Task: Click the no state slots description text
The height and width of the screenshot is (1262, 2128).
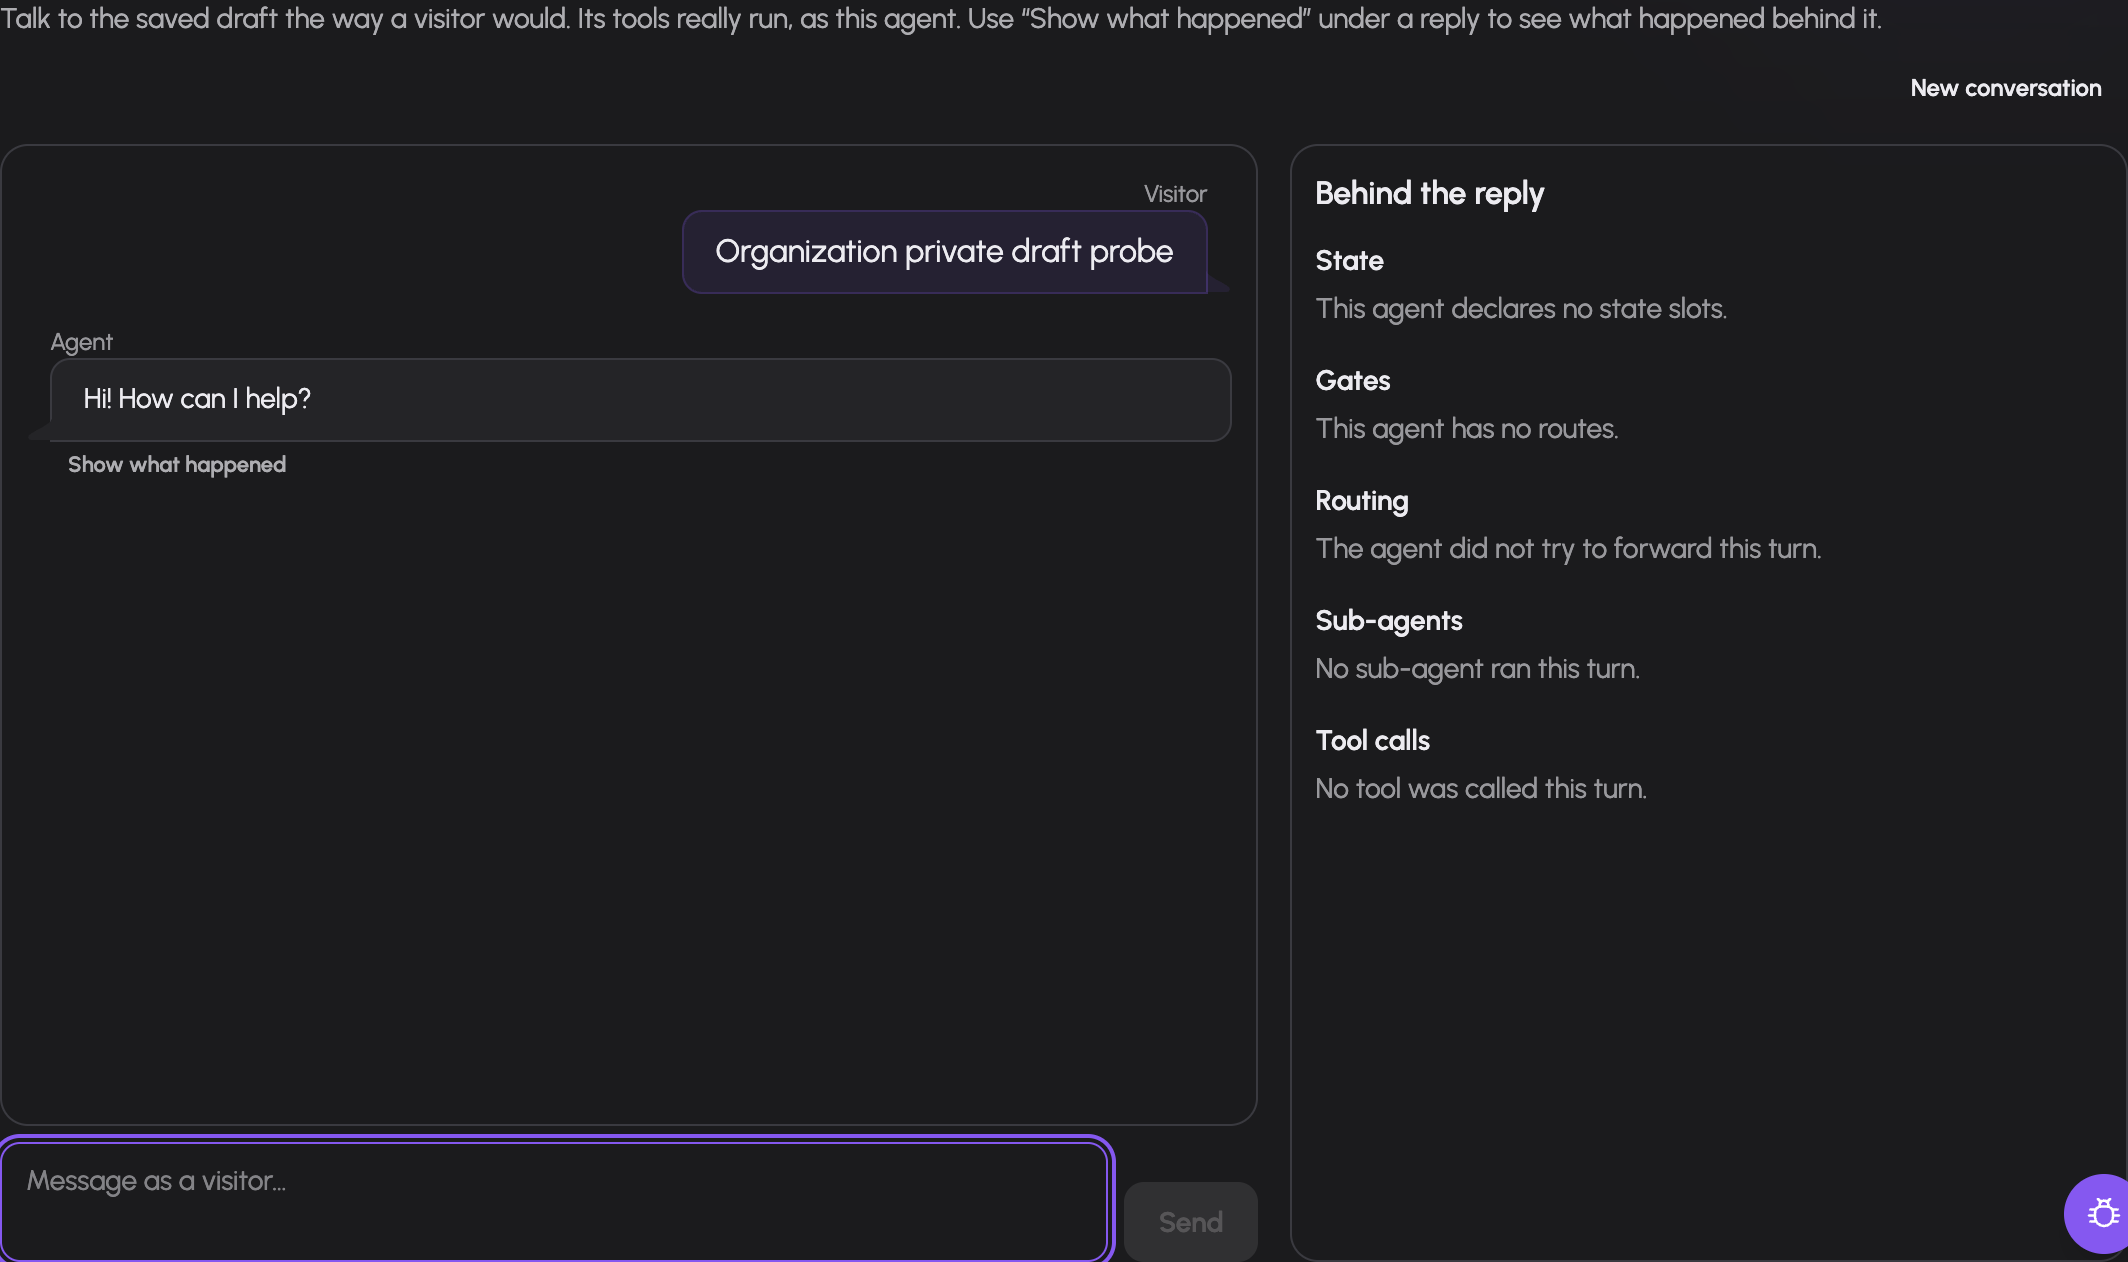Action: (1520, 309)
